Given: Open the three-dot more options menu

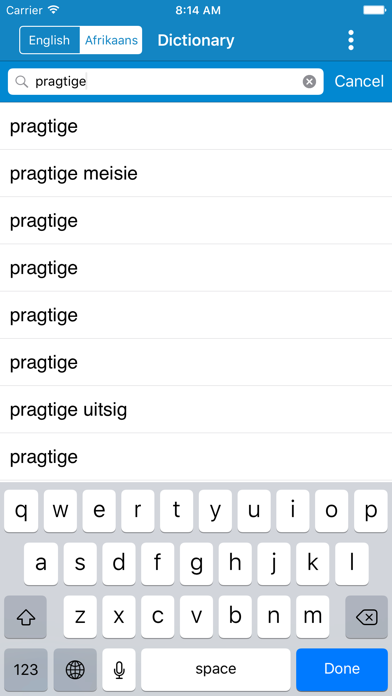Looking at the screenshot, I should click(x=351, y=40).
